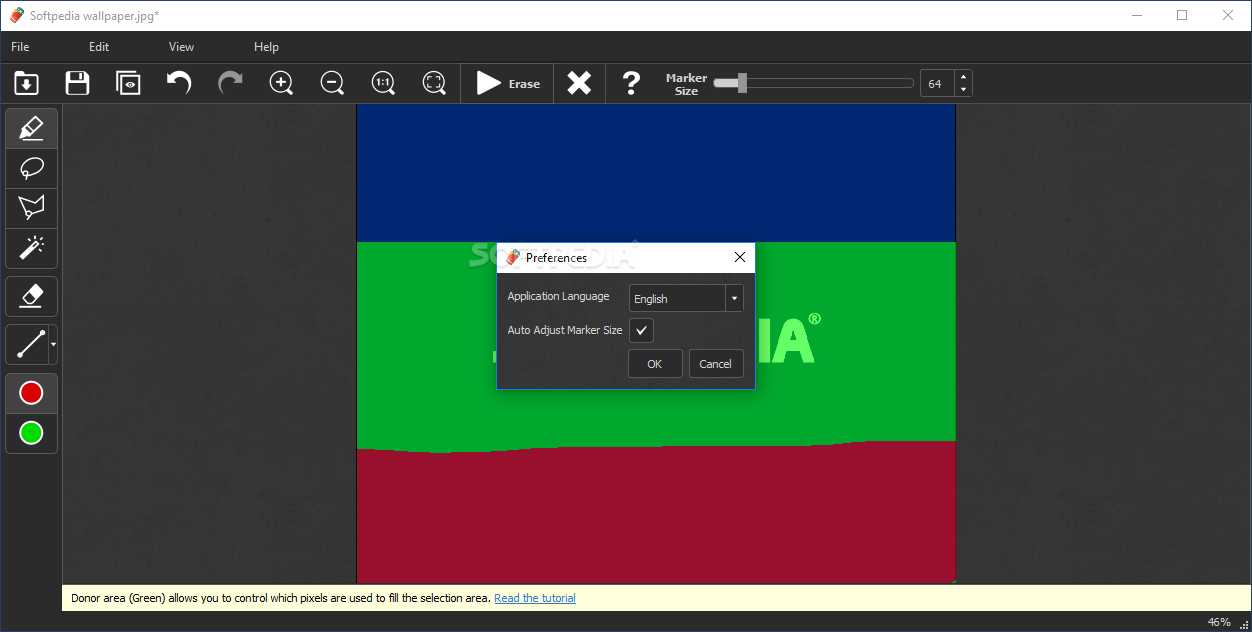Toggle Auto Adjust Marker Size checkbox
Image resolution: width=1252 pixels, height=632 pixels.
pos(641,330)
